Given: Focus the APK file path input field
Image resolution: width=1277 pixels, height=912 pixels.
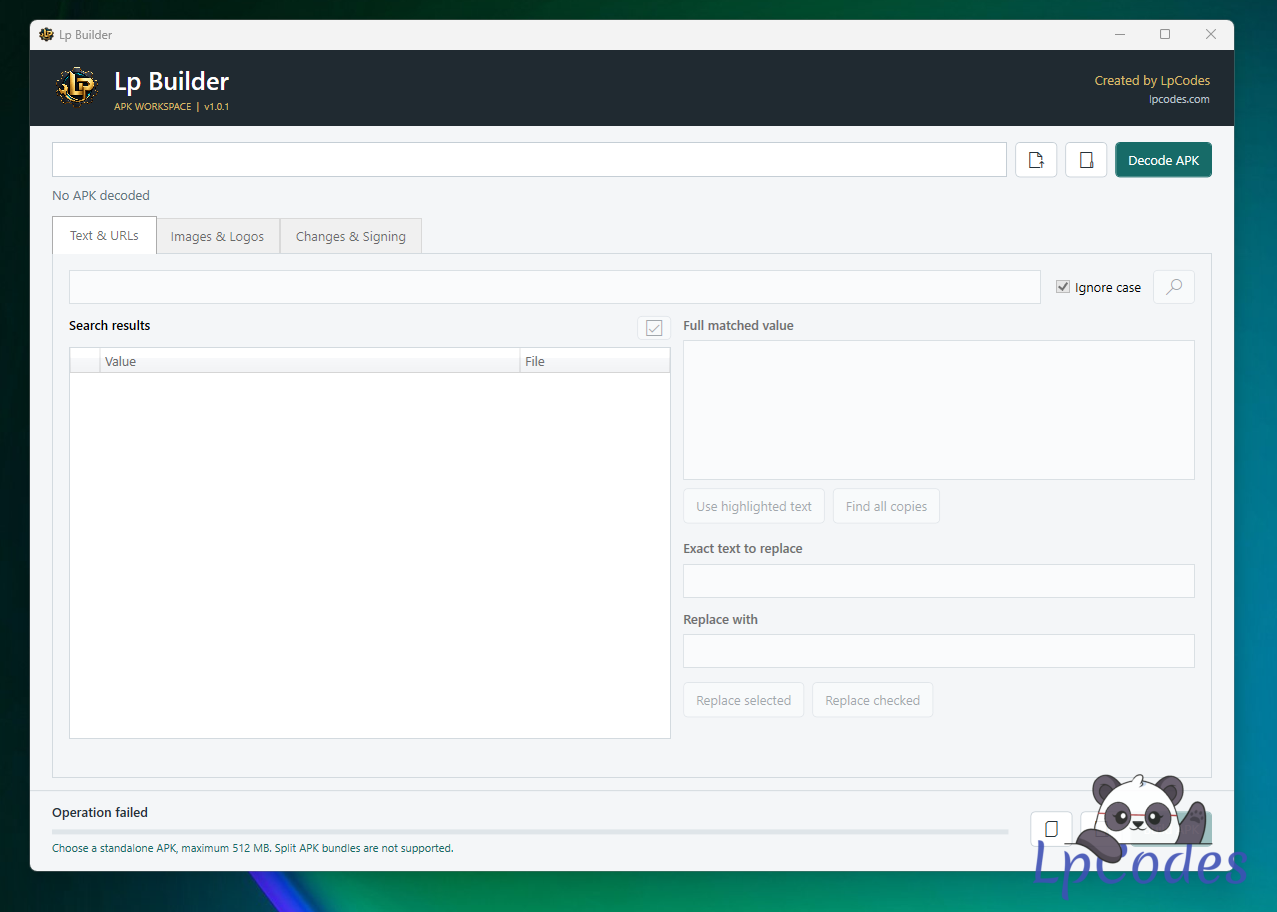Looking at the screenshot, I should pyautogui.click(x=529, y=160).
